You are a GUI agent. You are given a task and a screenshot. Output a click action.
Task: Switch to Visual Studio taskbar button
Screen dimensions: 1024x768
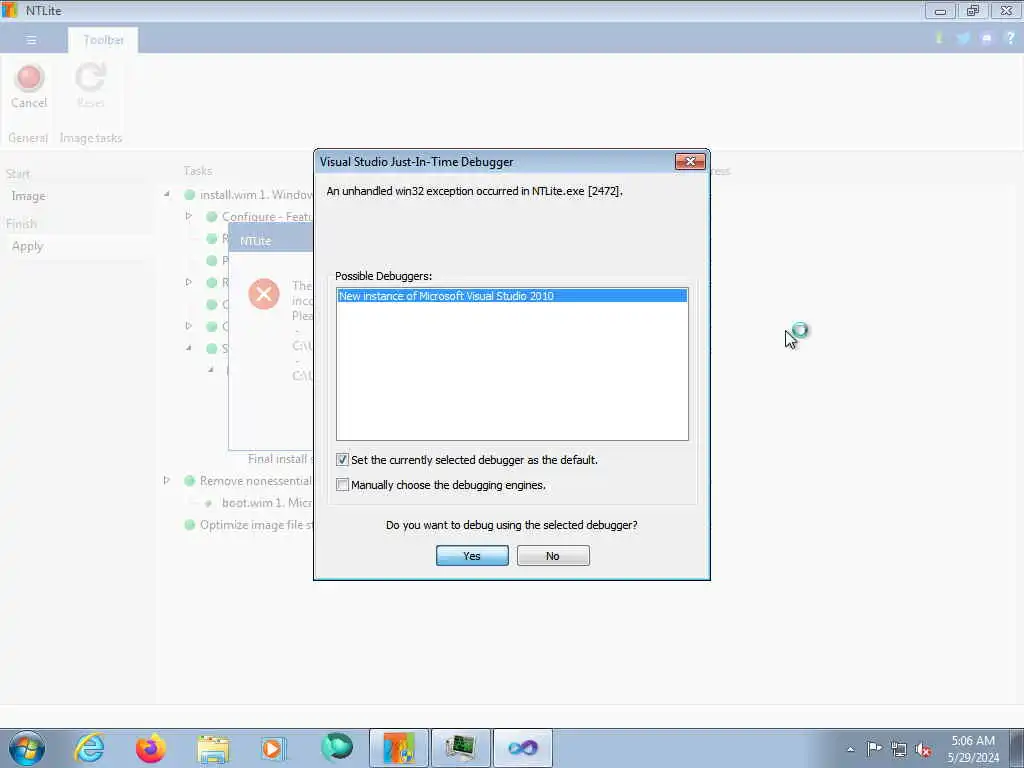522,748
